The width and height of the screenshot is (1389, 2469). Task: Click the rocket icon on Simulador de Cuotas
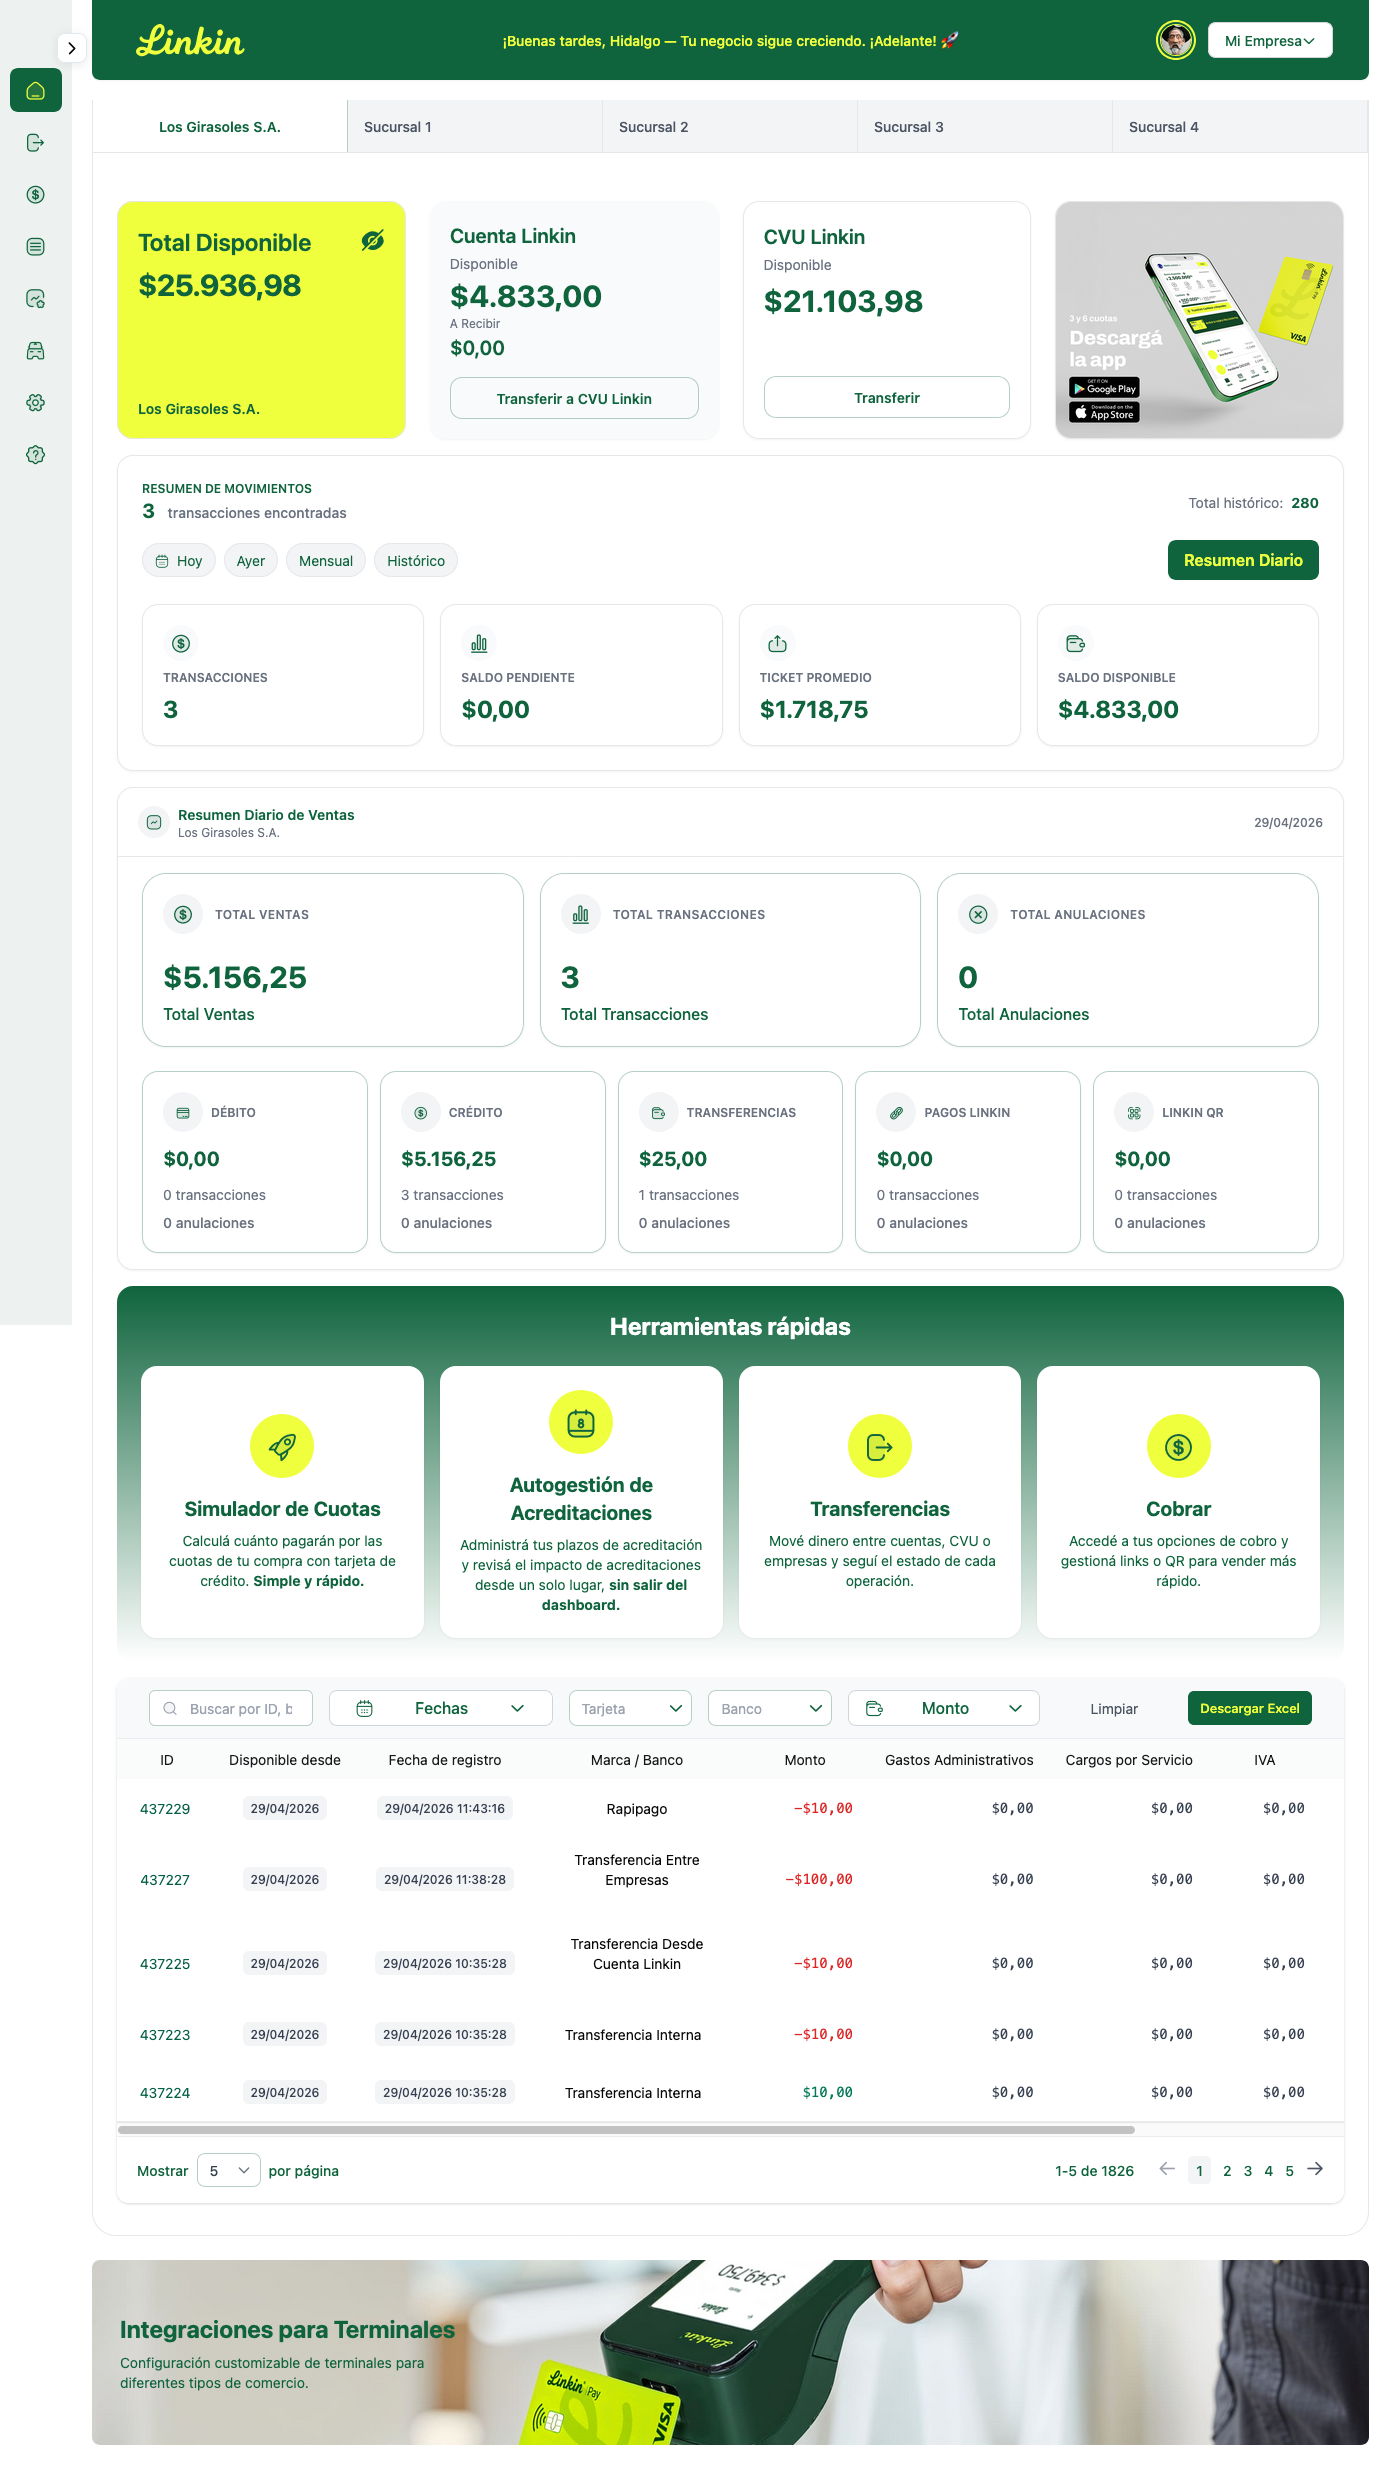[x=282, y=1446]
